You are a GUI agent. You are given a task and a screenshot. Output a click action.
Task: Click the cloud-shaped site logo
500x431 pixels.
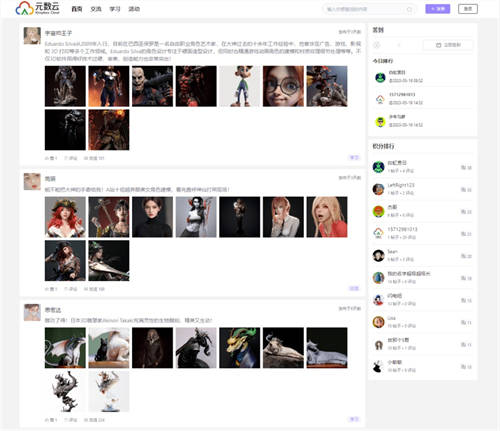[25, 8]
